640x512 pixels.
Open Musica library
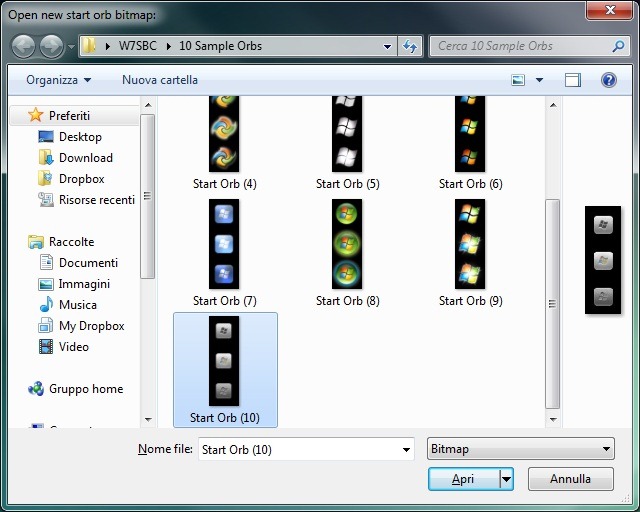[78, 305]
